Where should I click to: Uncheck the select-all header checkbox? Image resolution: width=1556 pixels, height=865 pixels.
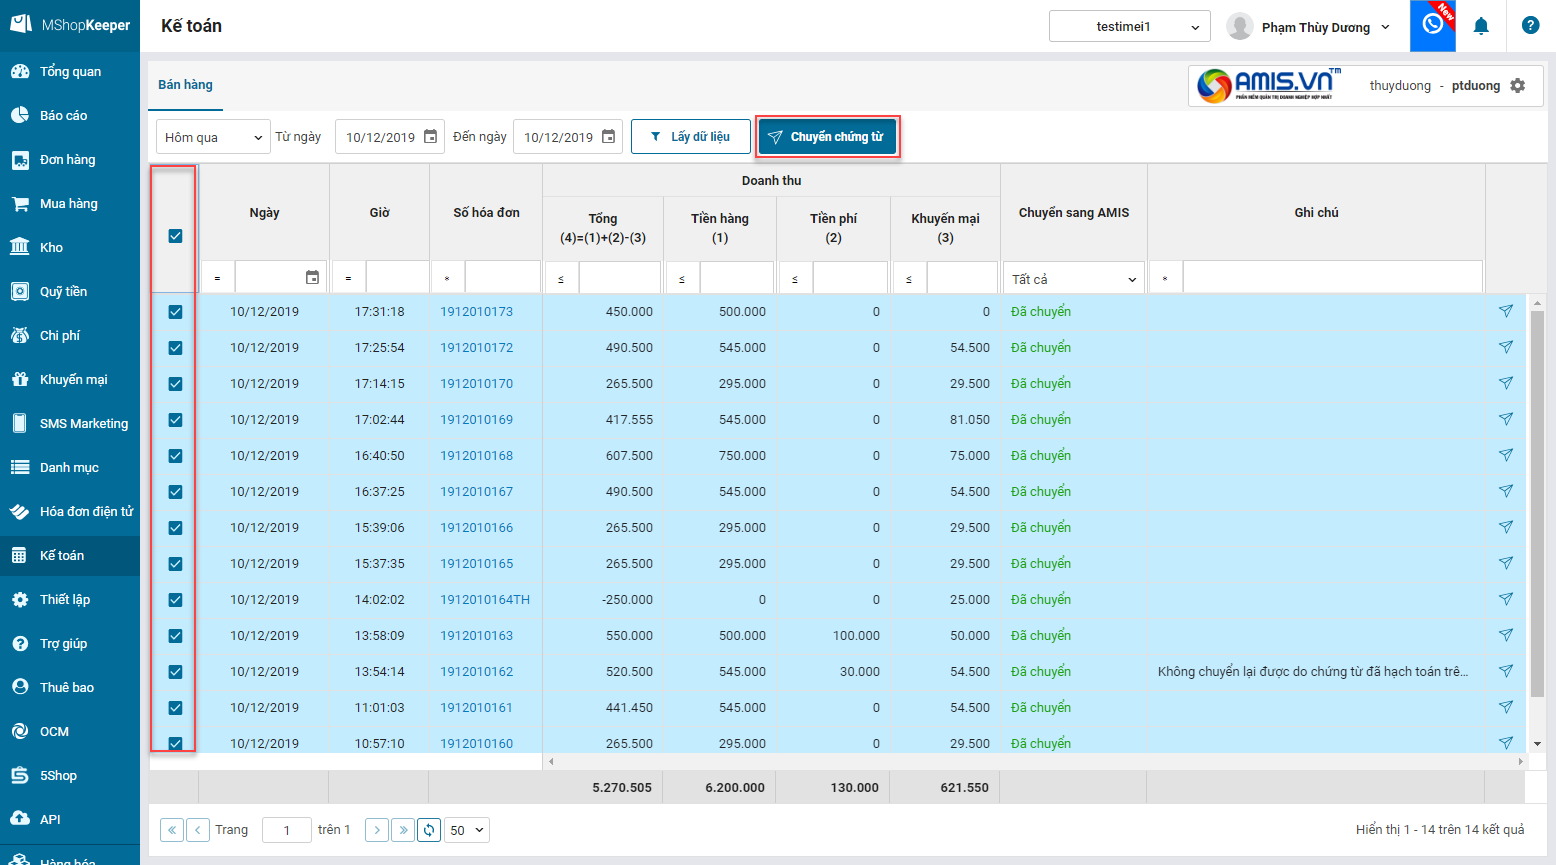(x=175, y=236)
